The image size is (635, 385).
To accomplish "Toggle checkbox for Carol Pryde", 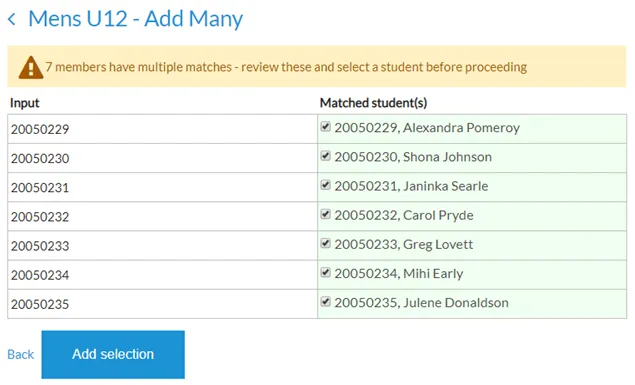I will point(326,214).
